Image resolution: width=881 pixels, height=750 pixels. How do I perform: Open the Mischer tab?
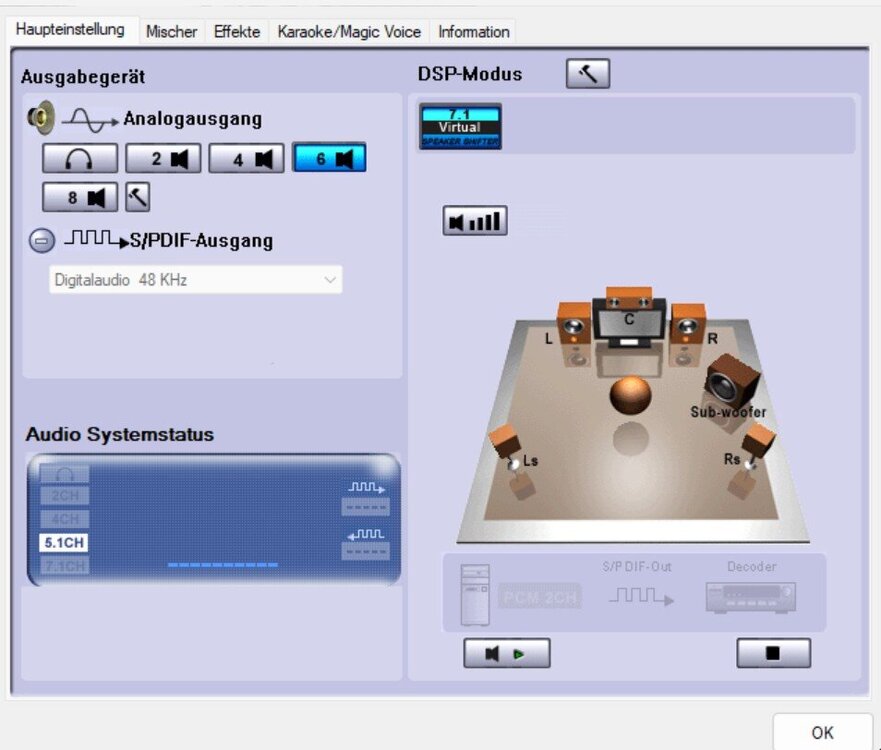pyautogui.click(x=171, y=32)
